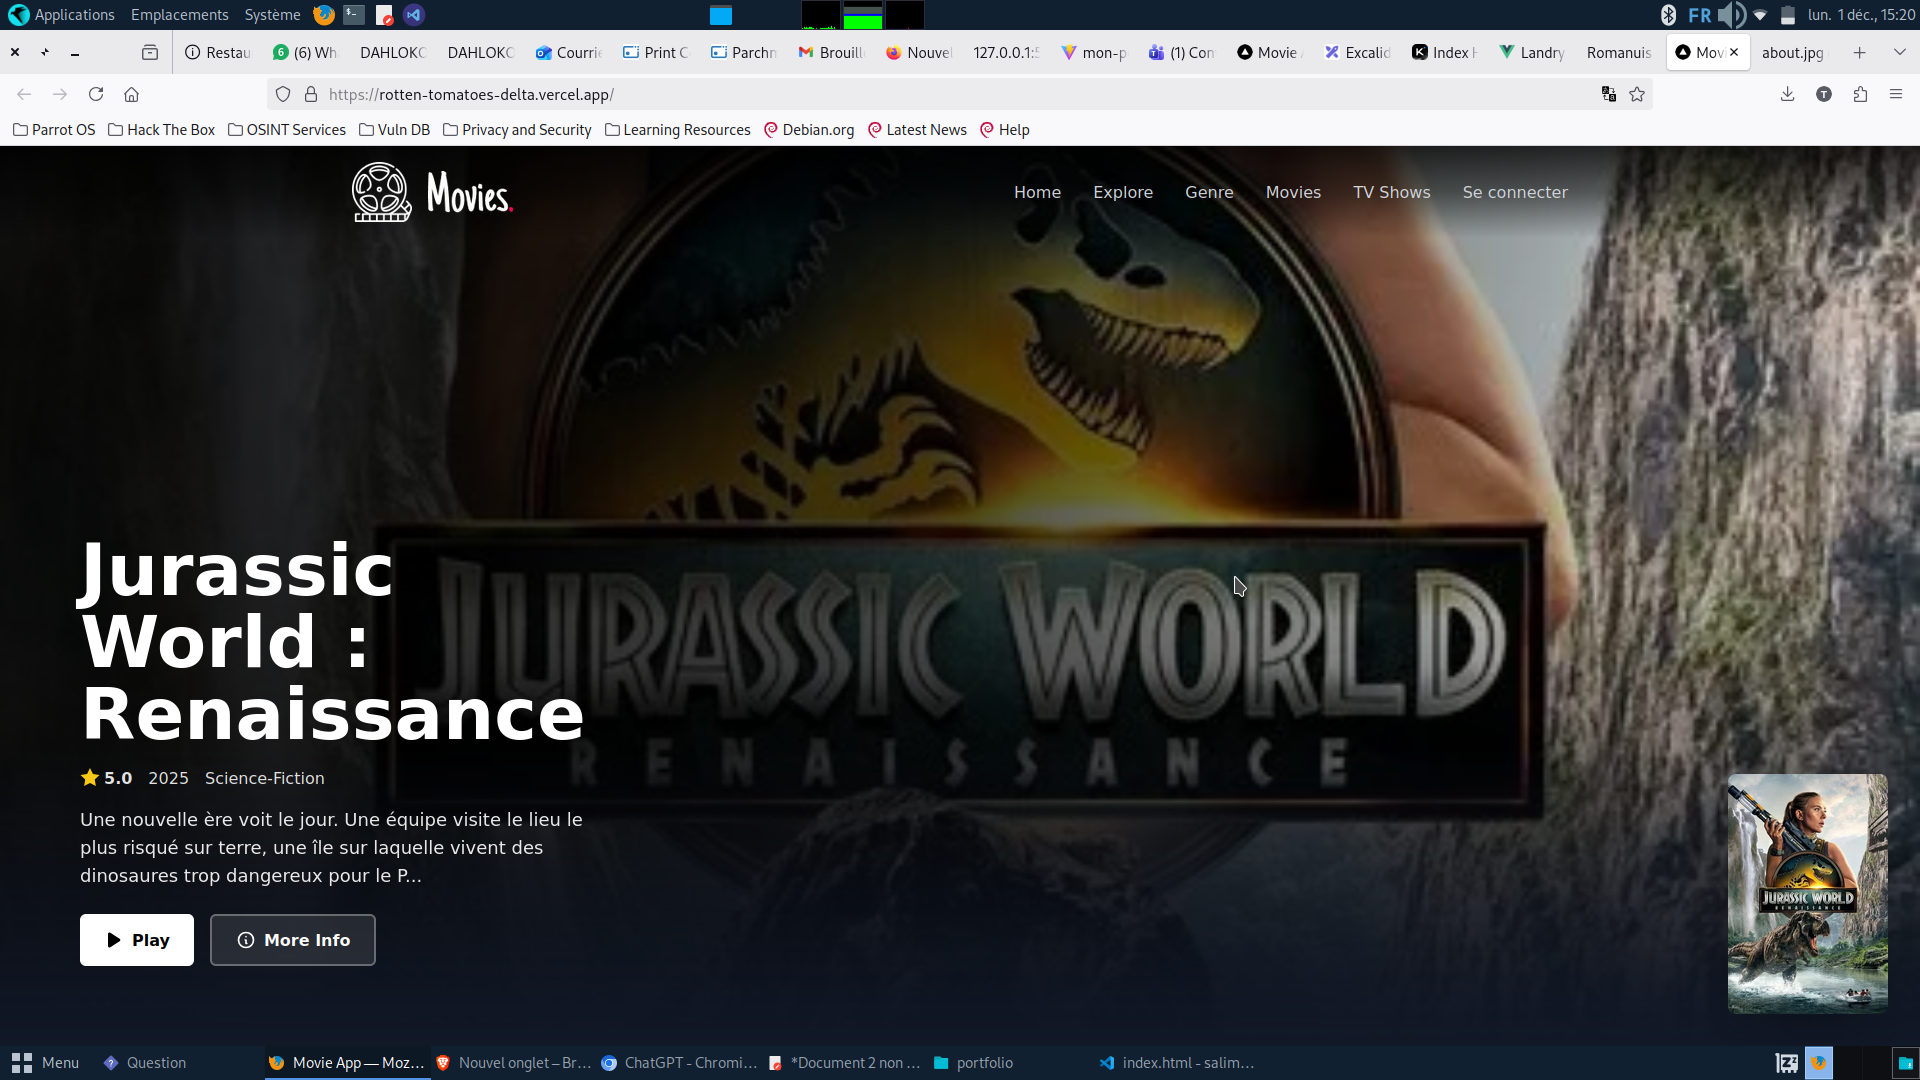
Task: Click the Se connecter link
Action: pos(1515,192)
